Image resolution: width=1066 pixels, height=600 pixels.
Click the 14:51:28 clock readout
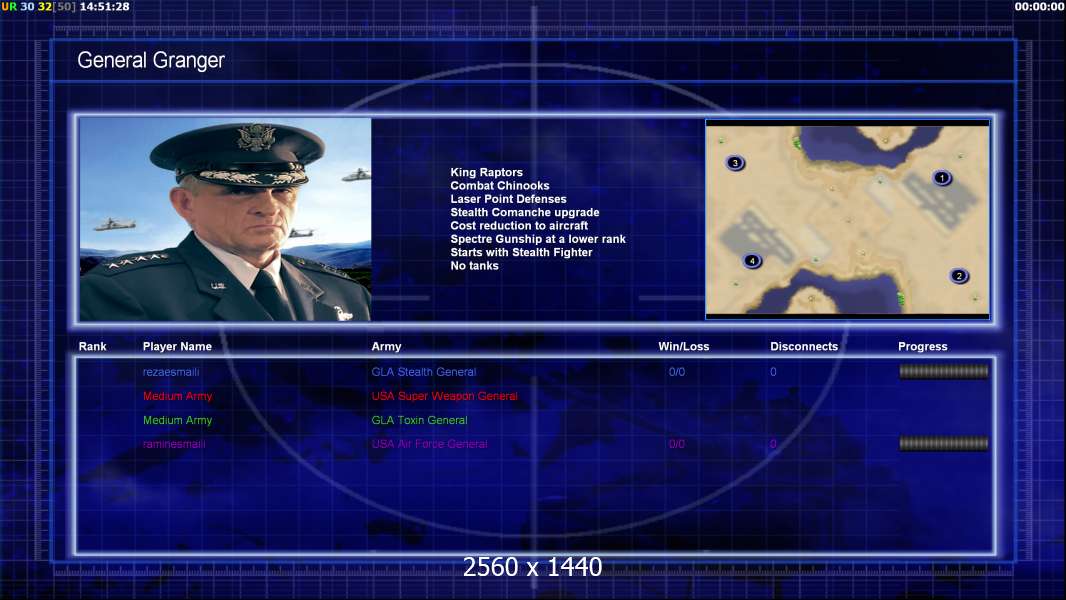(105, 6)
